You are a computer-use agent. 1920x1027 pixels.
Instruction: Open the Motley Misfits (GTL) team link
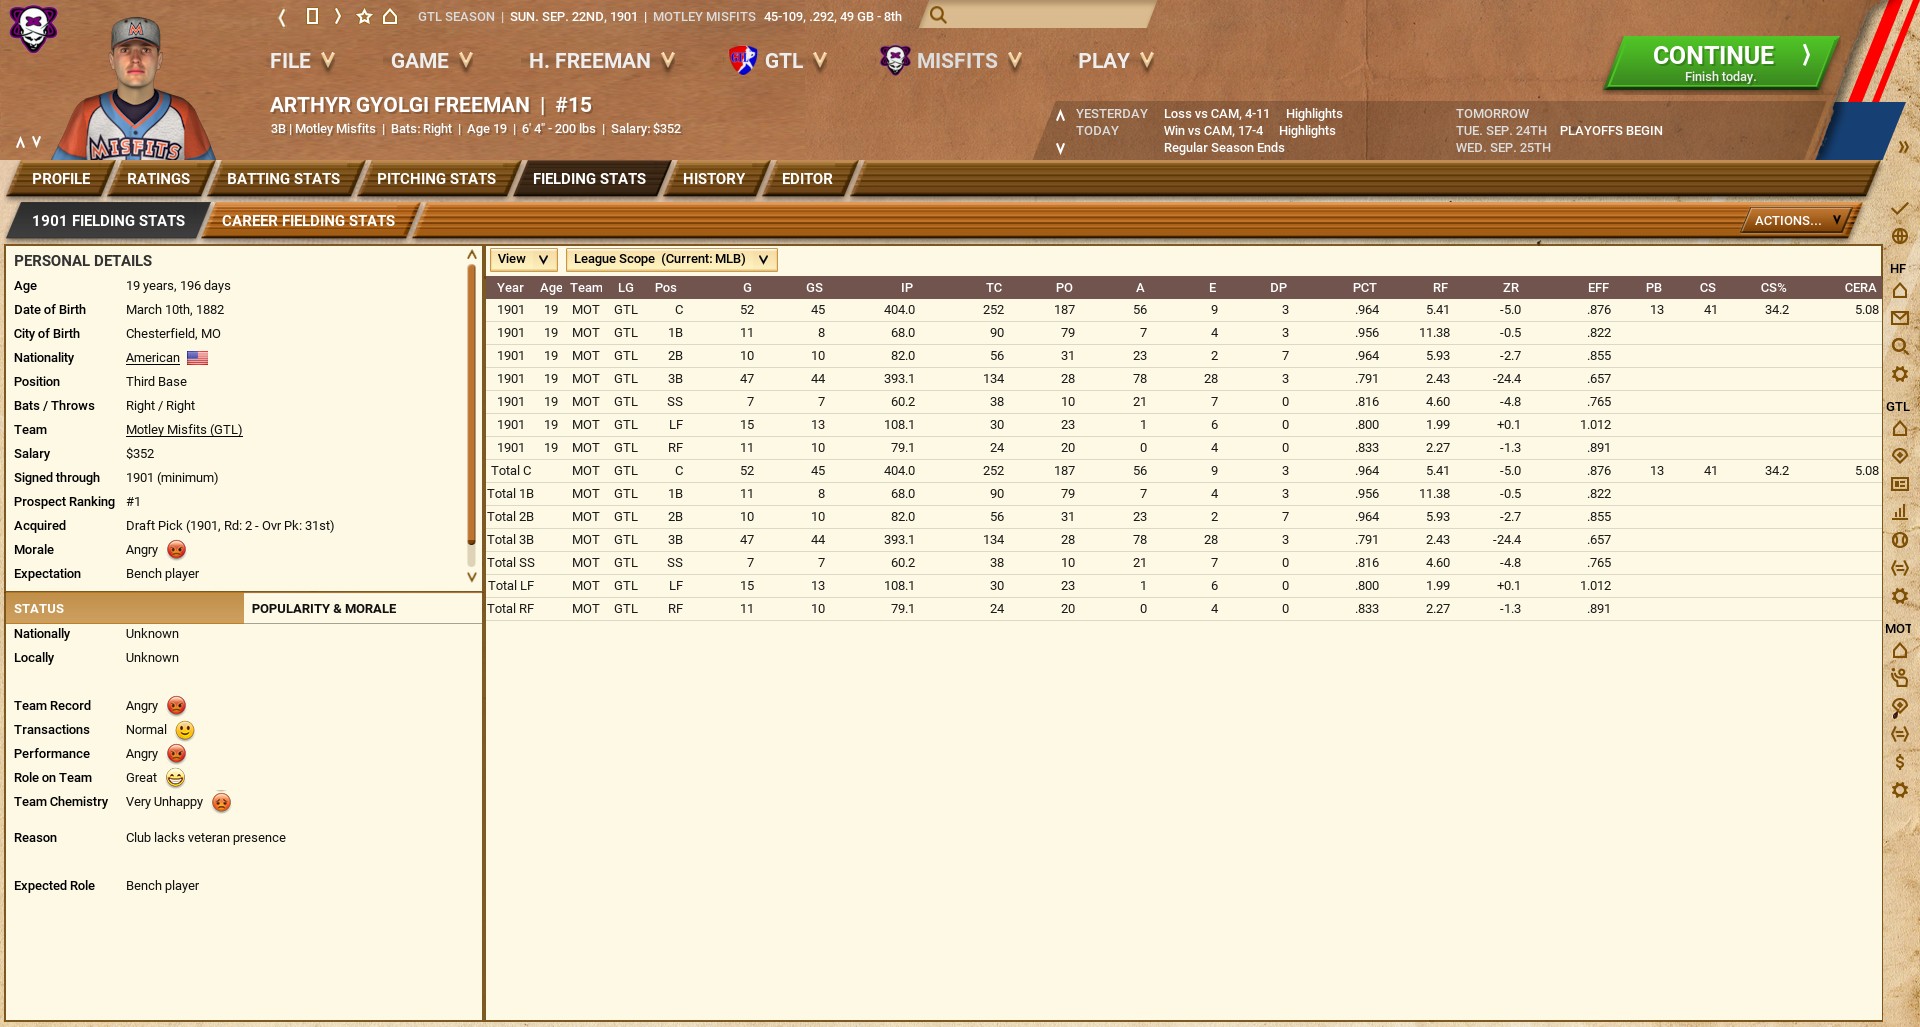click(184, 430)
